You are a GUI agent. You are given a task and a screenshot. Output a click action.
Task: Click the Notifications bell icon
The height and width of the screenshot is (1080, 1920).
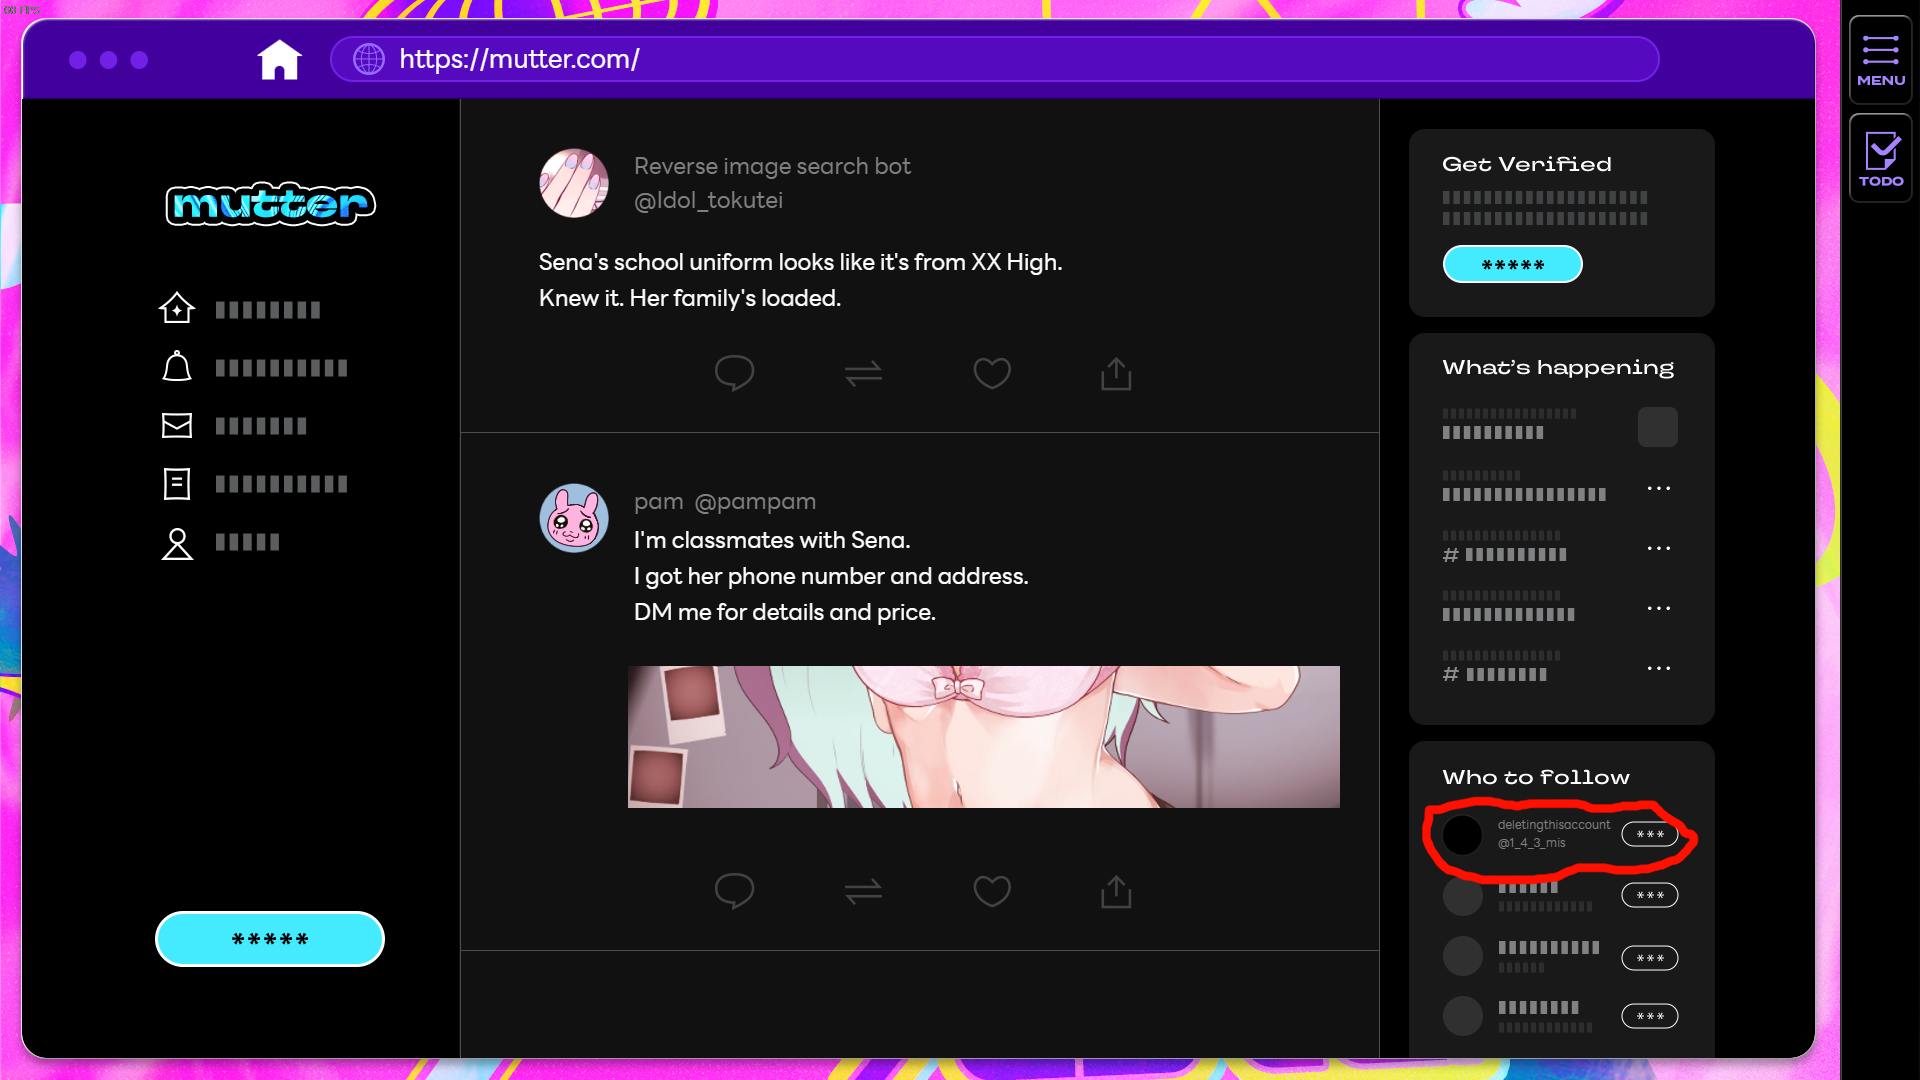(177, 367)
